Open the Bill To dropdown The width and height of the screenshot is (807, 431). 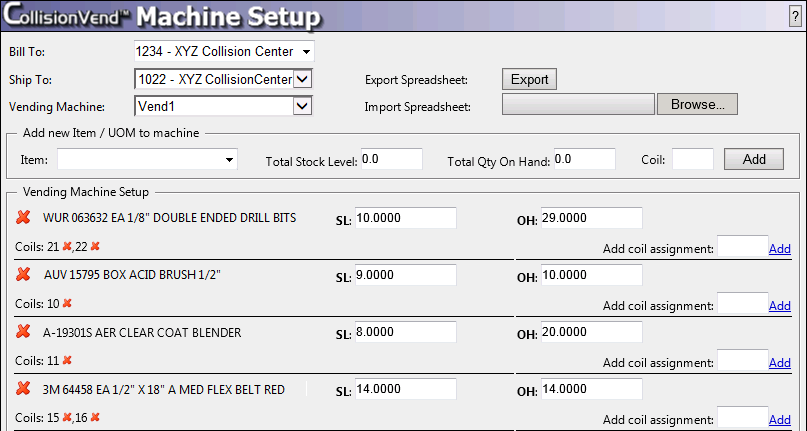(306, 51)
